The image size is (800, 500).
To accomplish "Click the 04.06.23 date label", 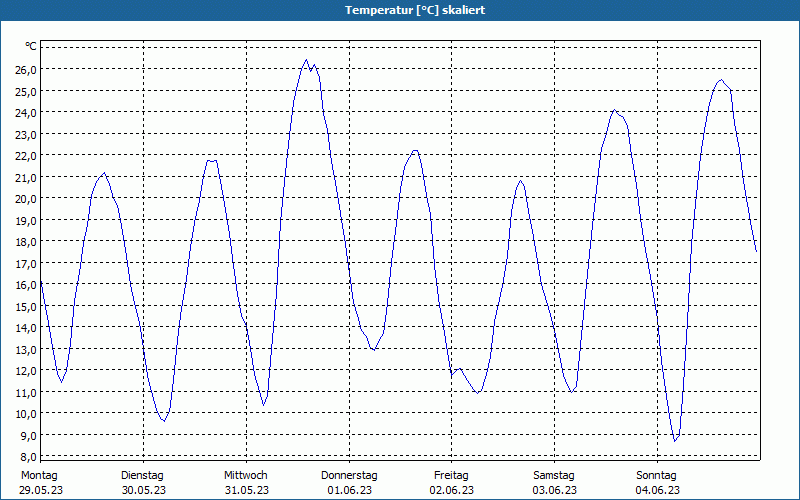I will click(x=658, y=490).
